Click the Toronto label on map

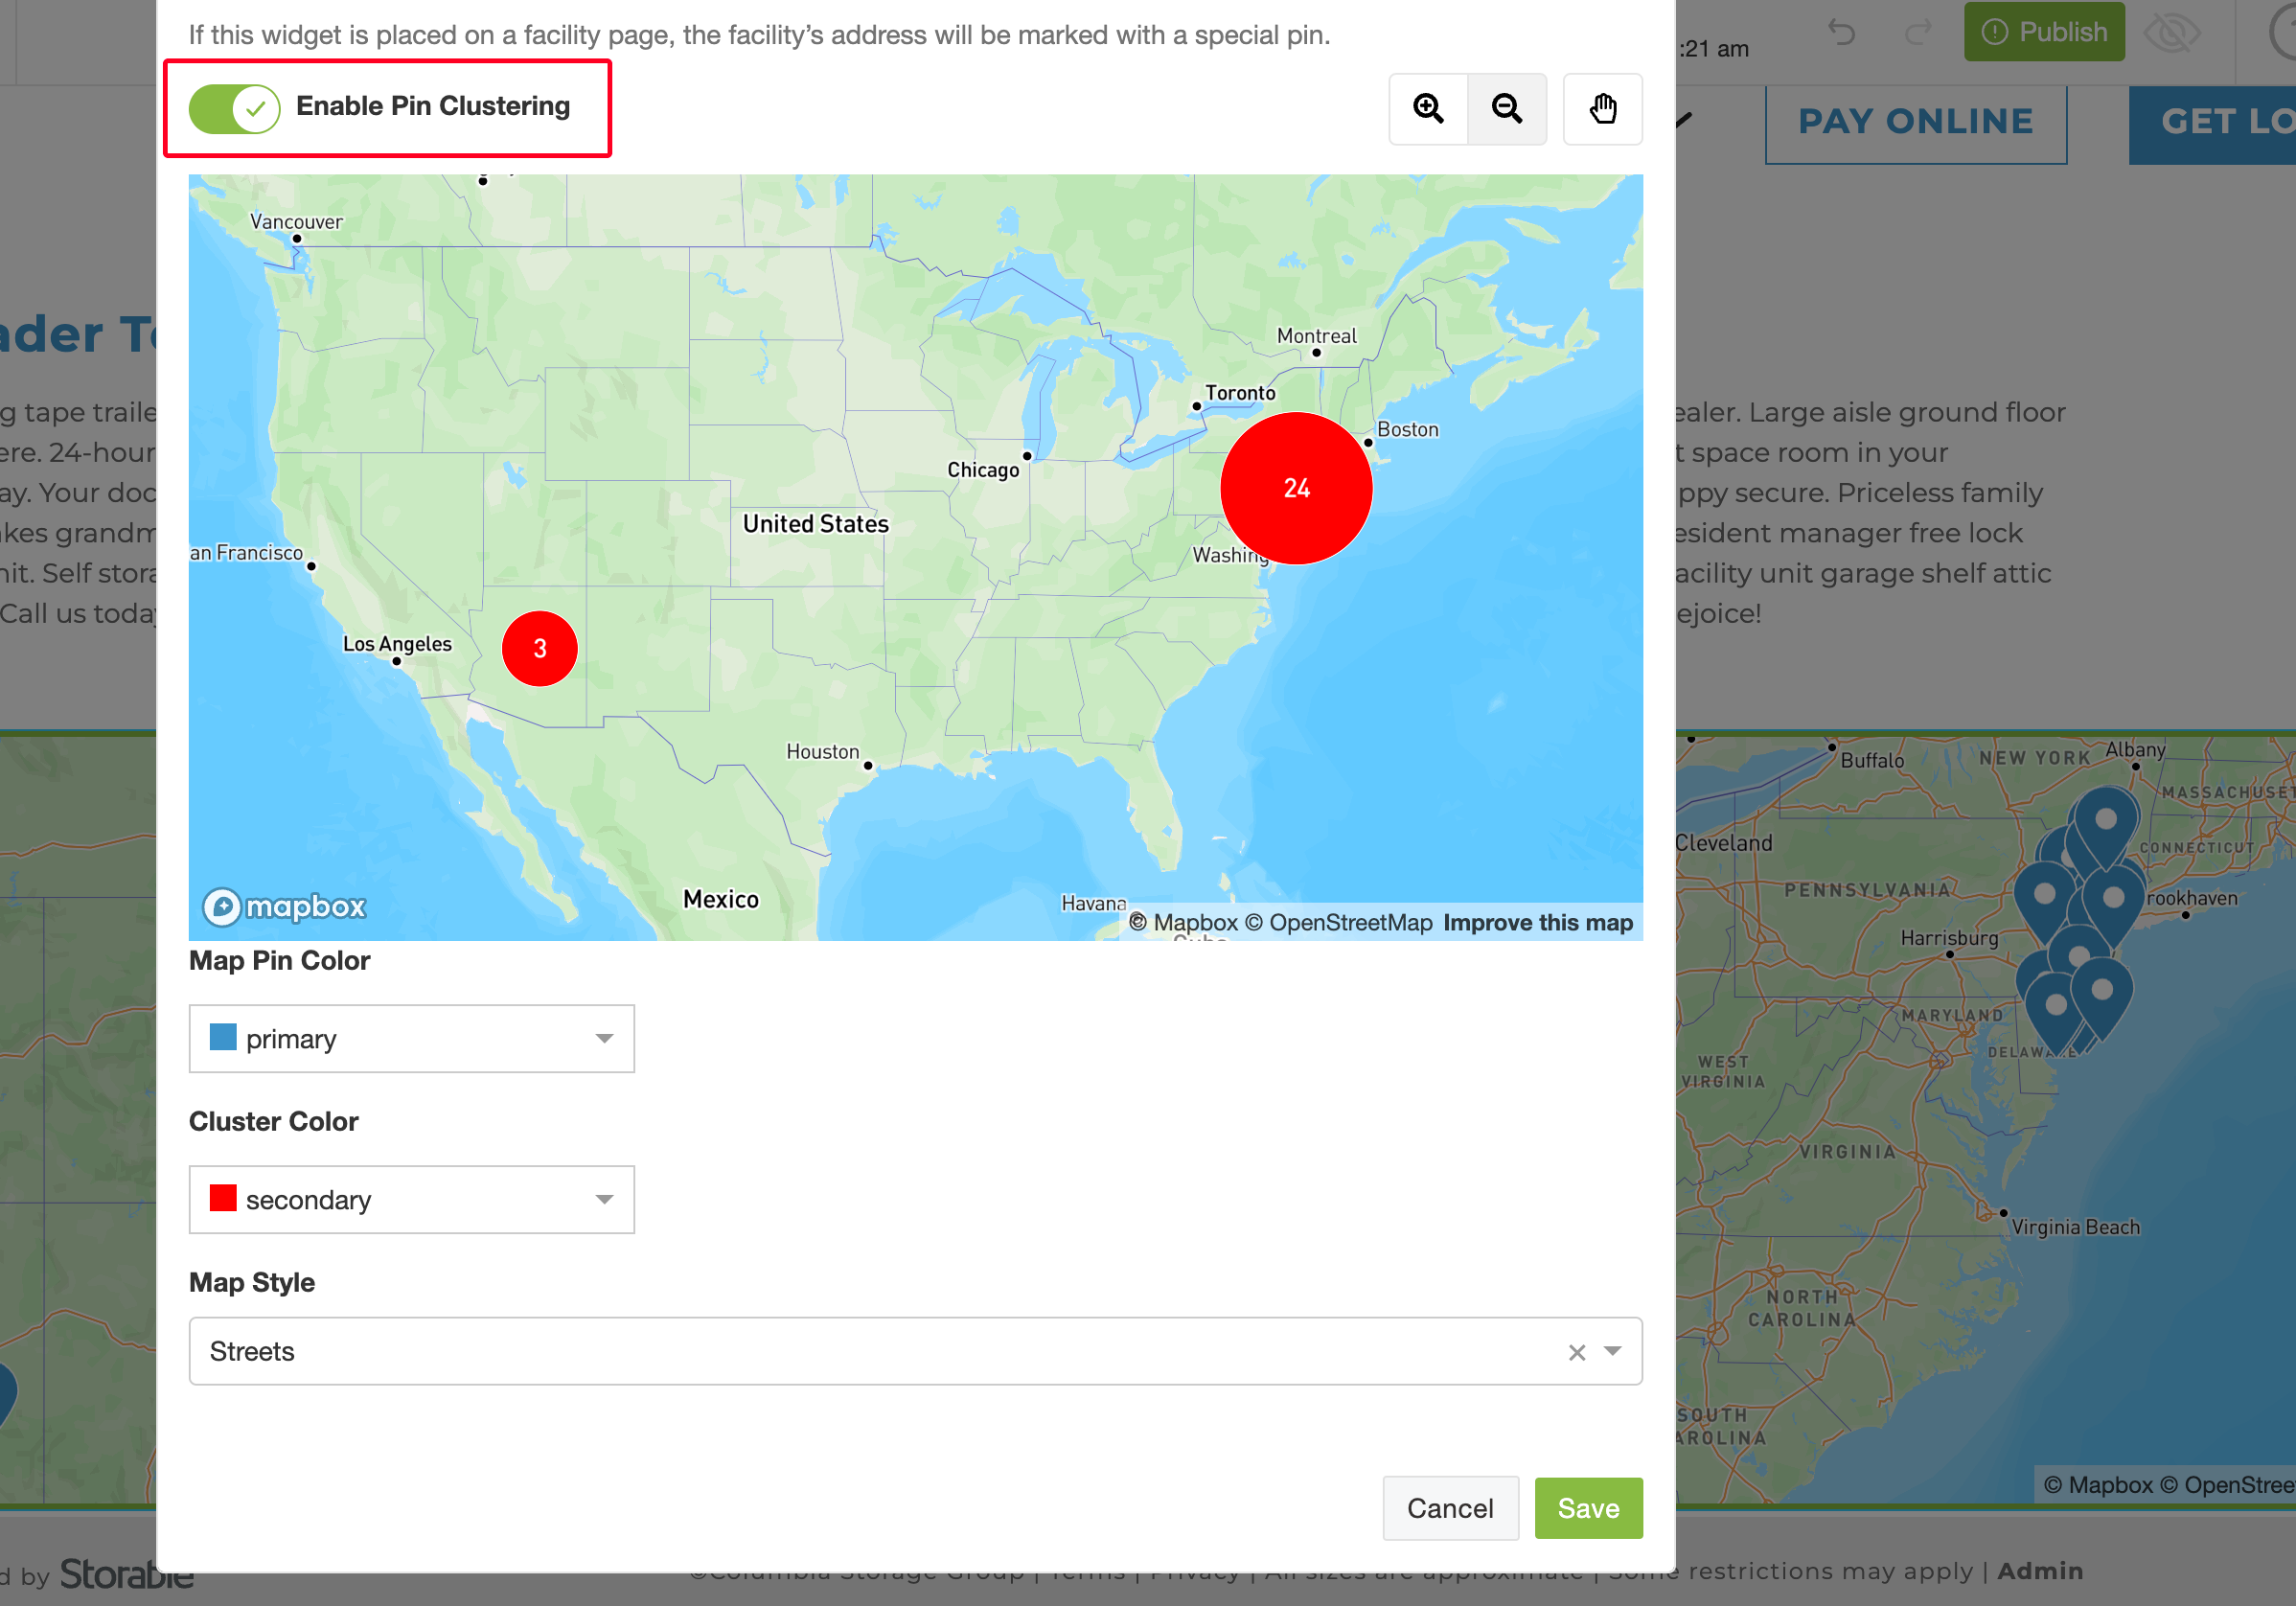click(x=1240, y=393)
